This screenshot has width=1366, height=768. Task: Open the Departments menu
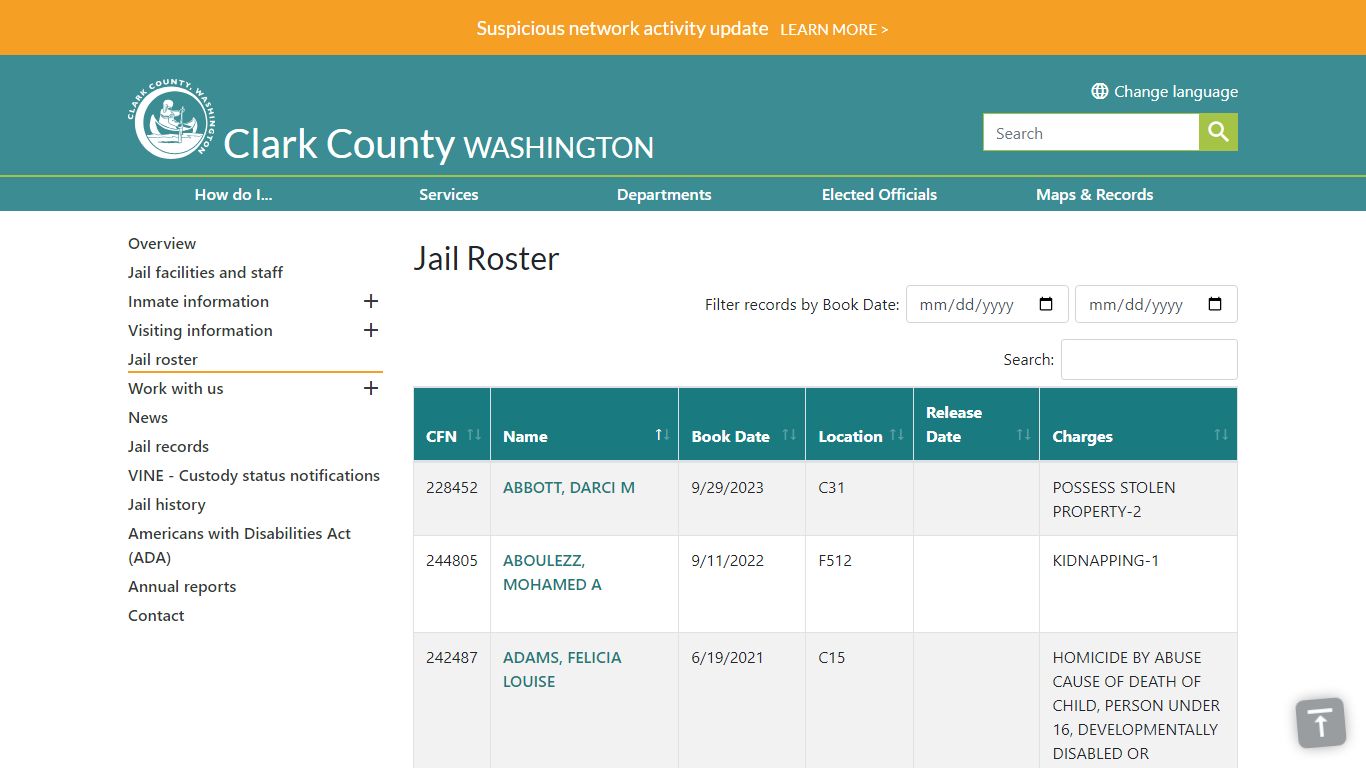664,195
